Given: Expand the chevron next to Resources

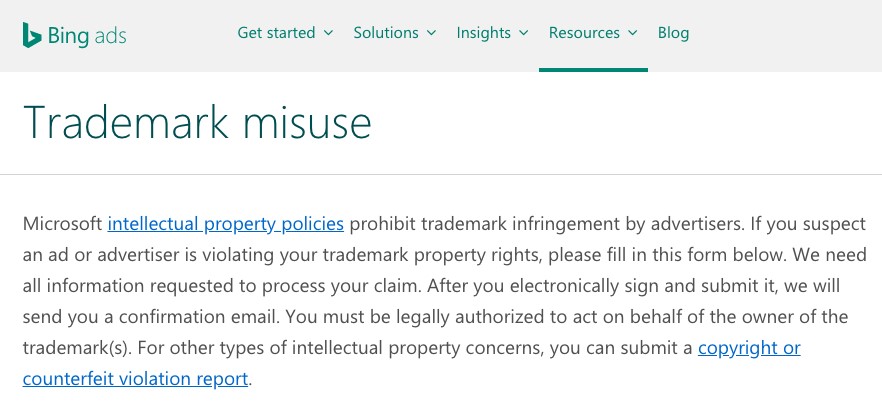Looking at the screenshot, I should coord(633,33).
